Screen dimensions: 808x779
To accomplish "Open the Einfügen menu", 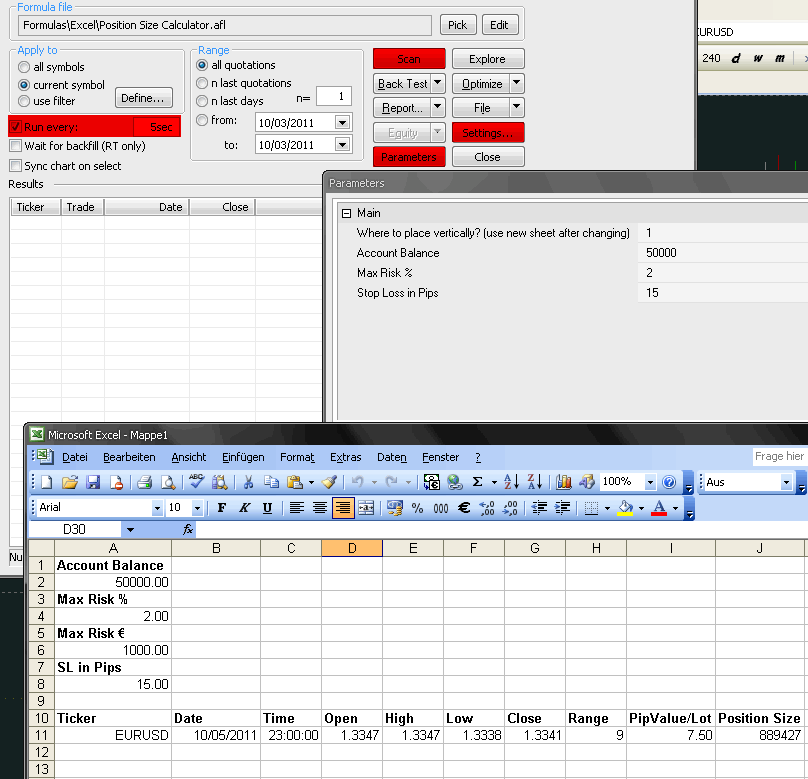I will point(243,457).
